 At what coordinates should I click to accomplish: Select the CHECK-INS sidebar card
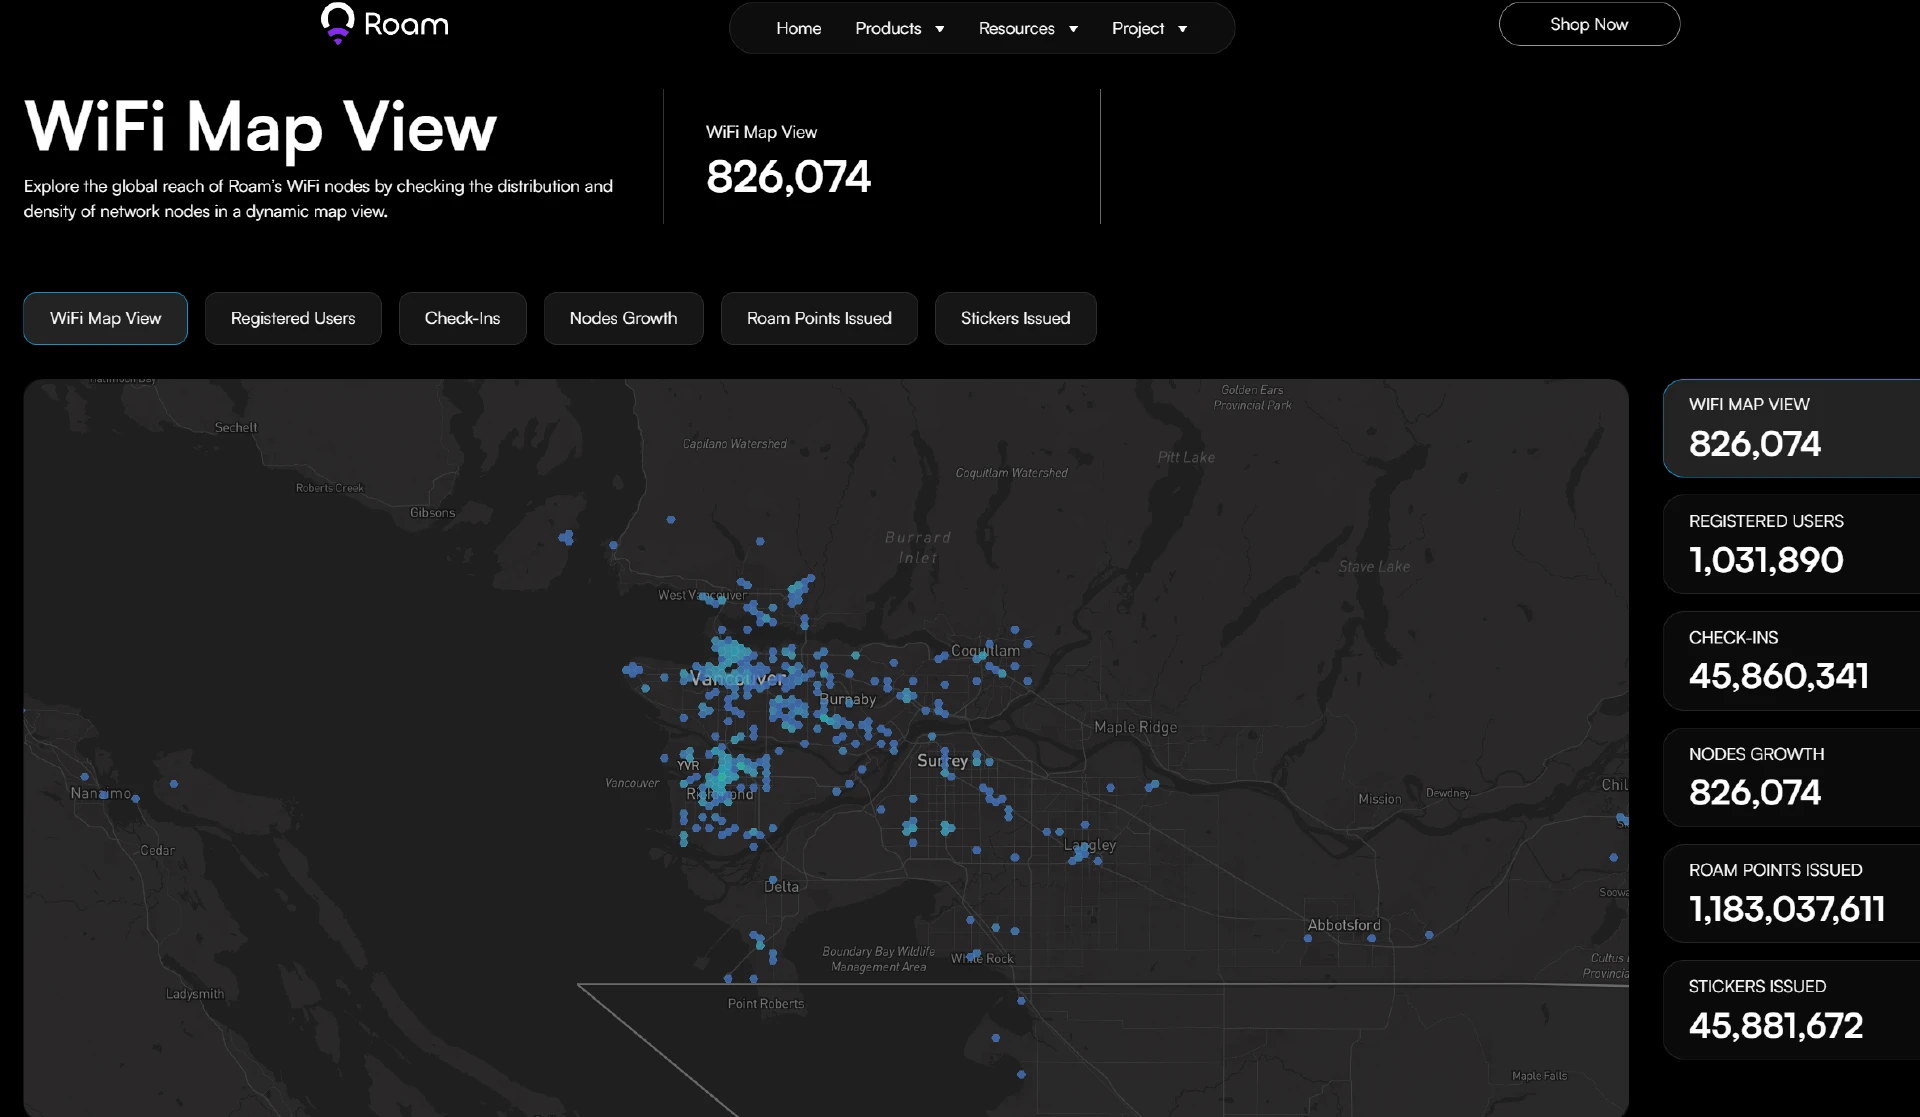coord(1790,660)
